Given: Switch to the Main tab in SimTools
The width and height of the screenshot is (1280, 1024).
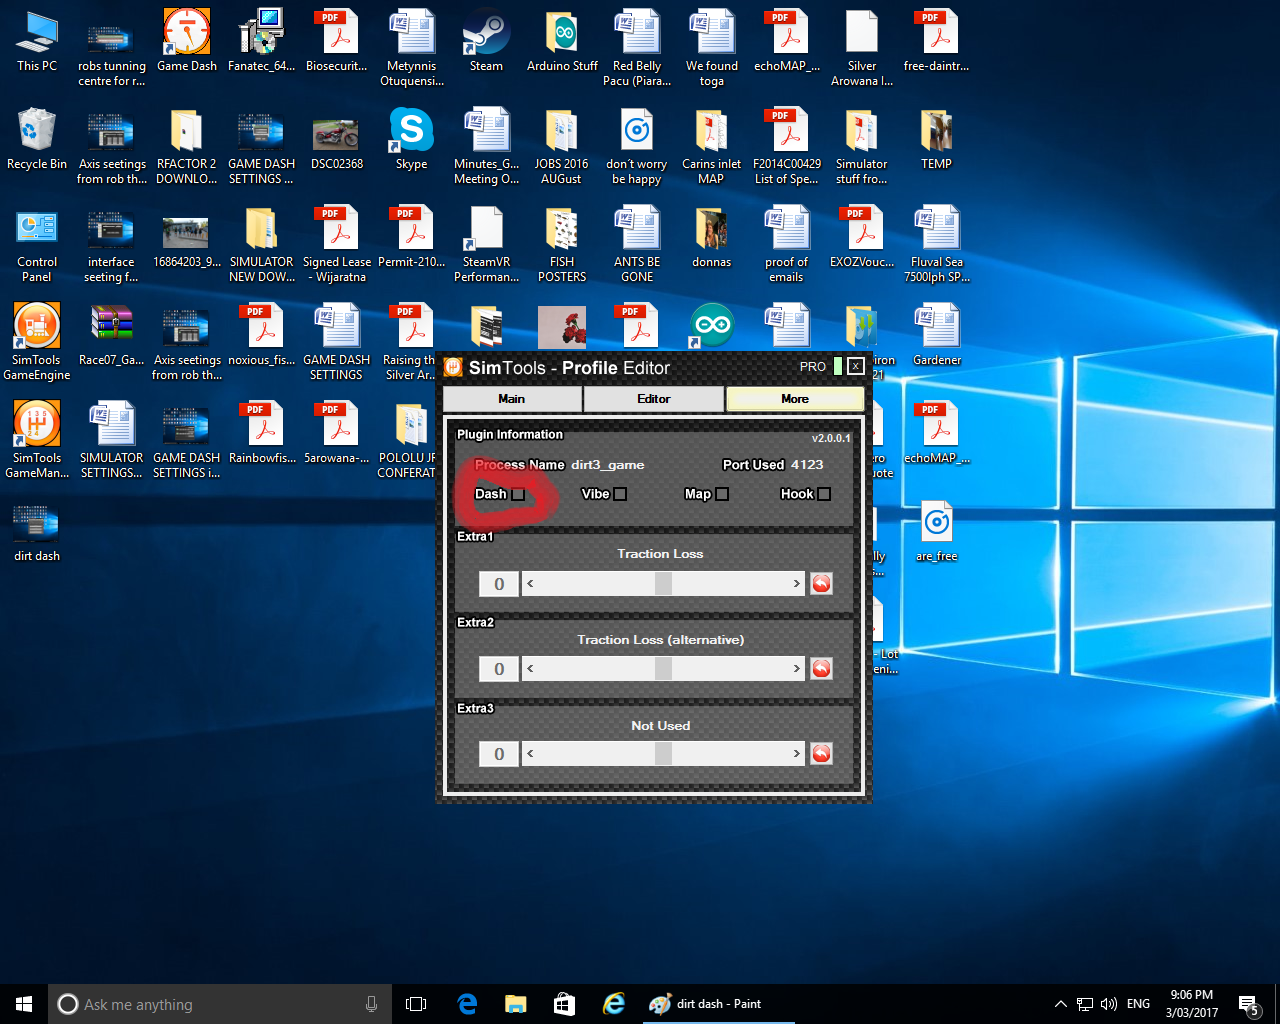Looking at the screenshot, I should [x=512, y=398].
